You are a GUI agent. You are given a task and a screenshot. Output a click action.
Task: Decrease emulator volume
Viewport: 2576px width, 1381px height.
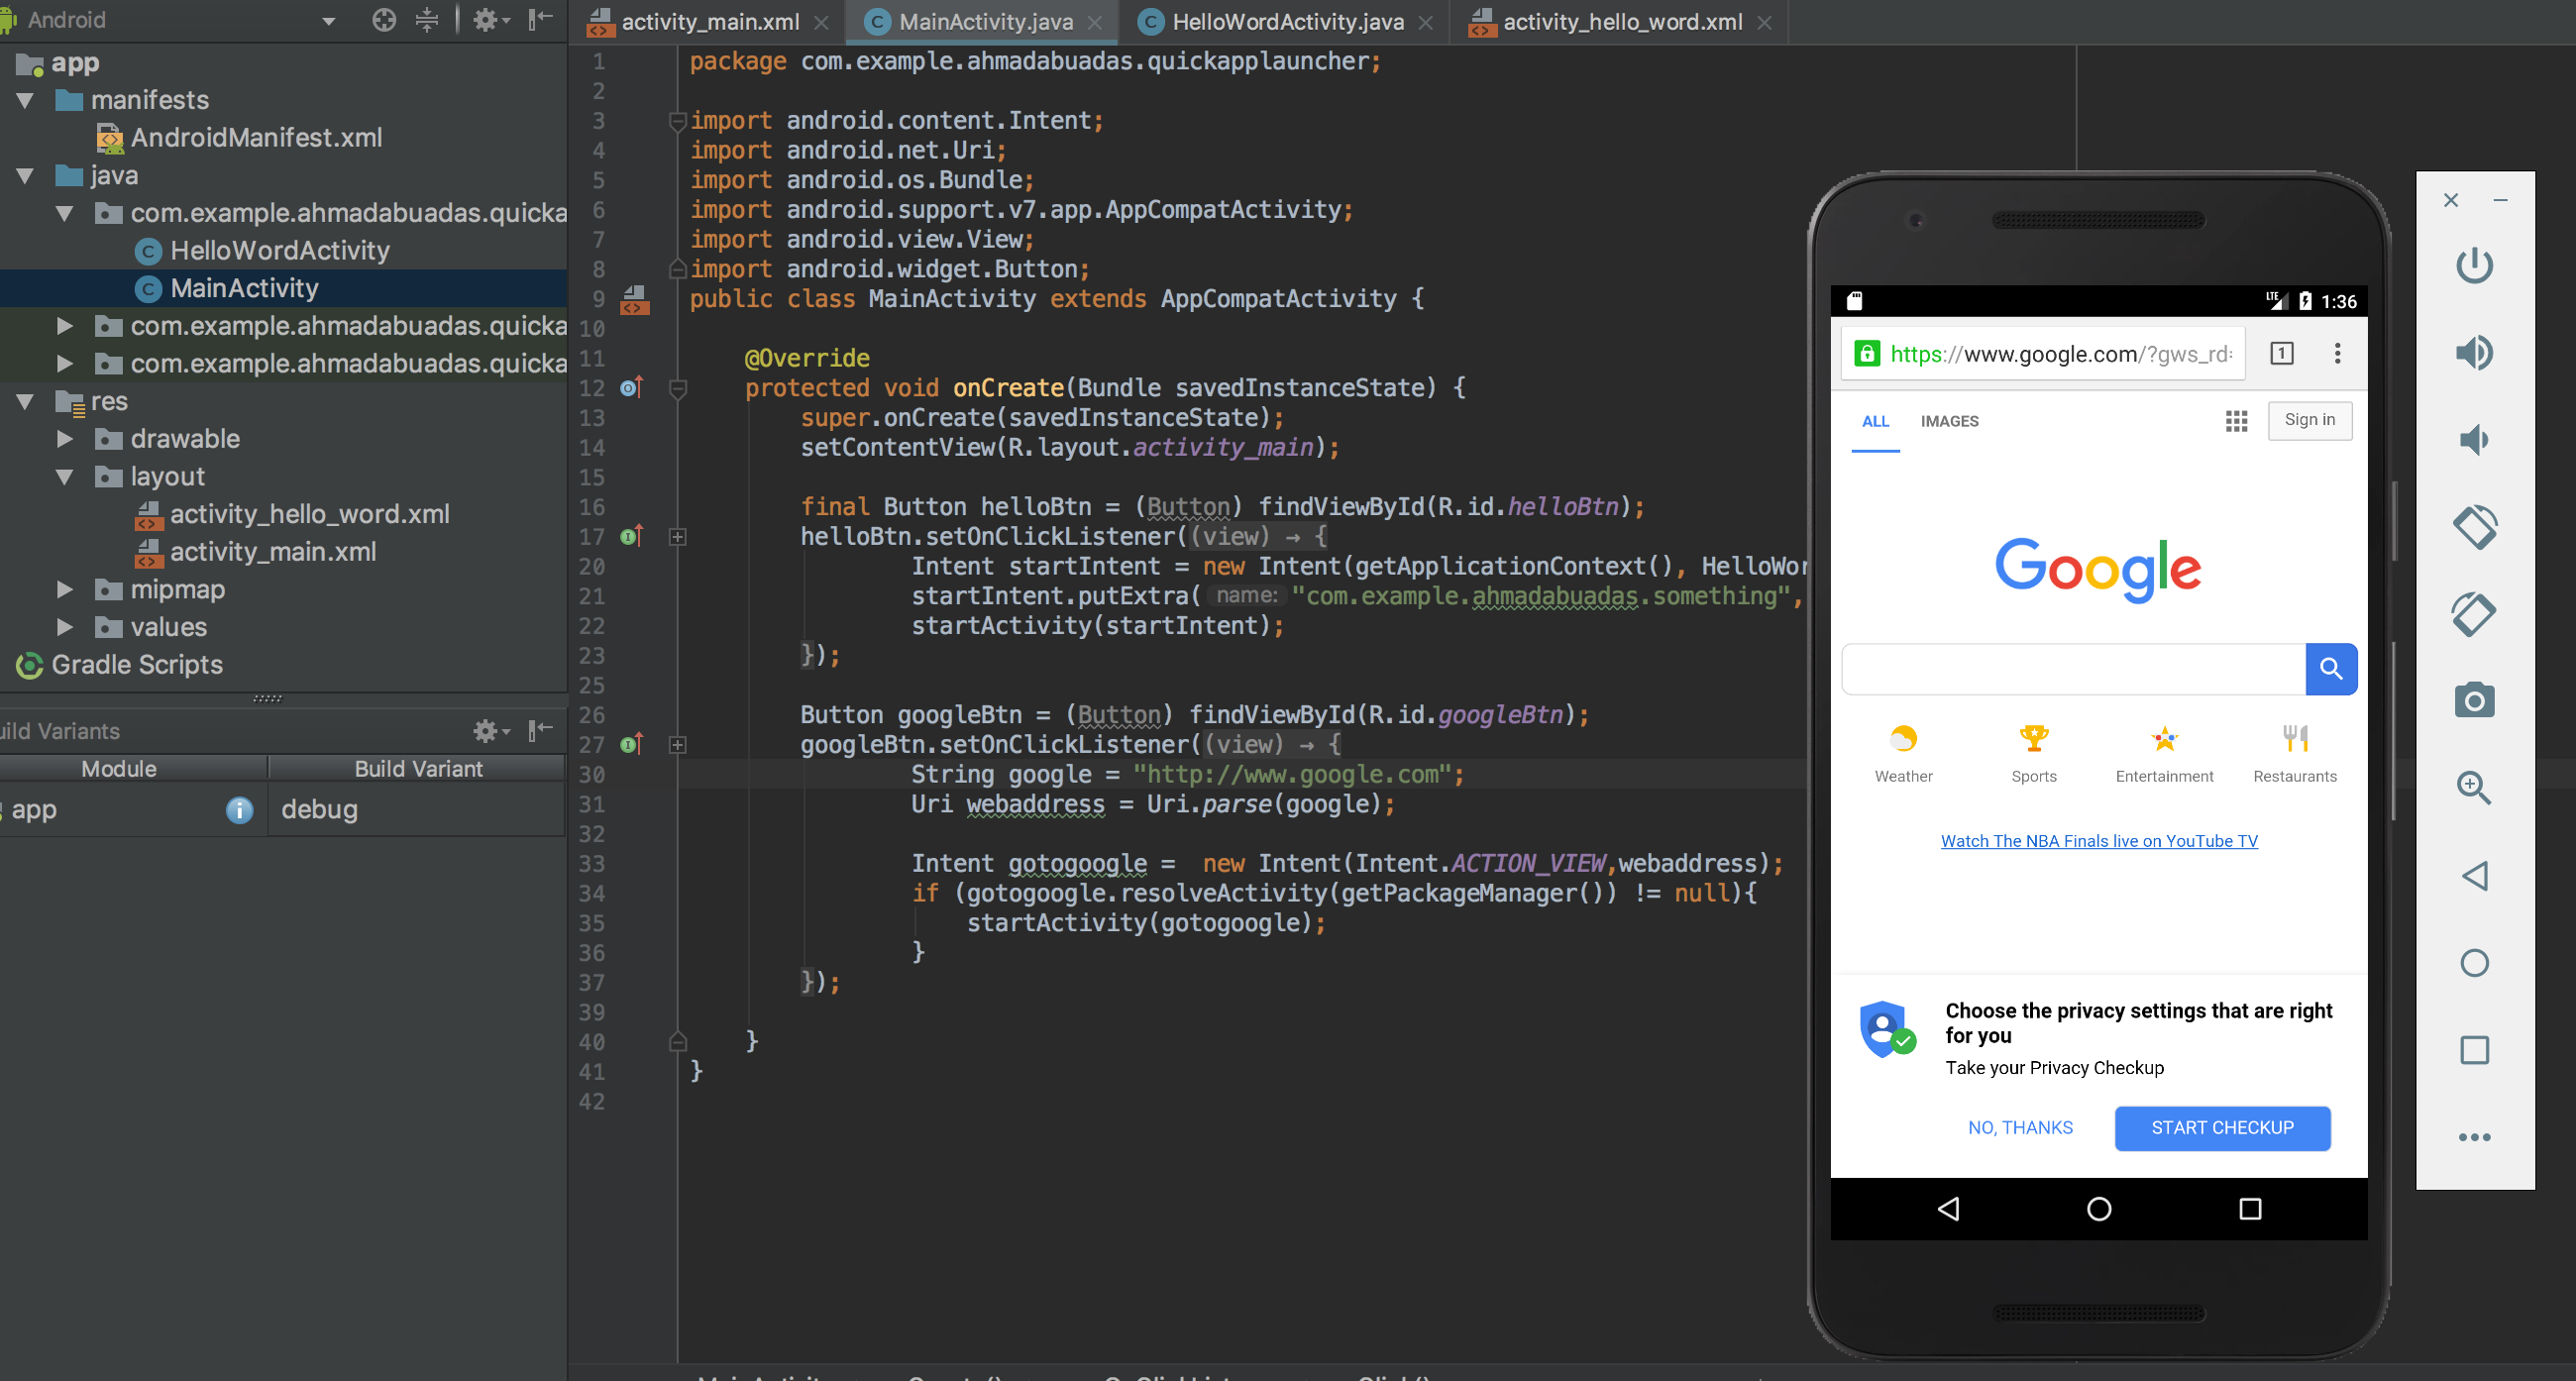[2475, 440]
